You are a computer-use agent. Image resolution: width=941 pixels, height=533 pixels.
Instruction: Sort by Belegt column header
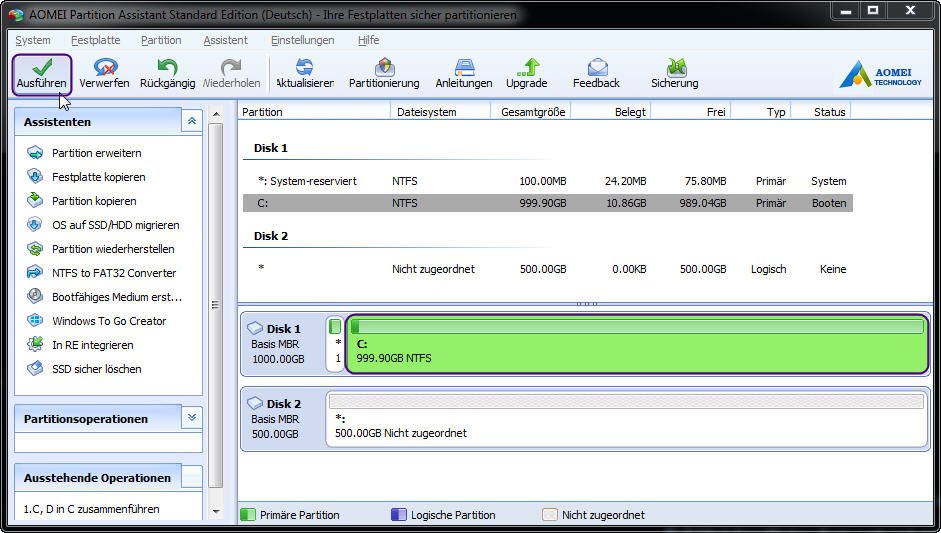610,112
